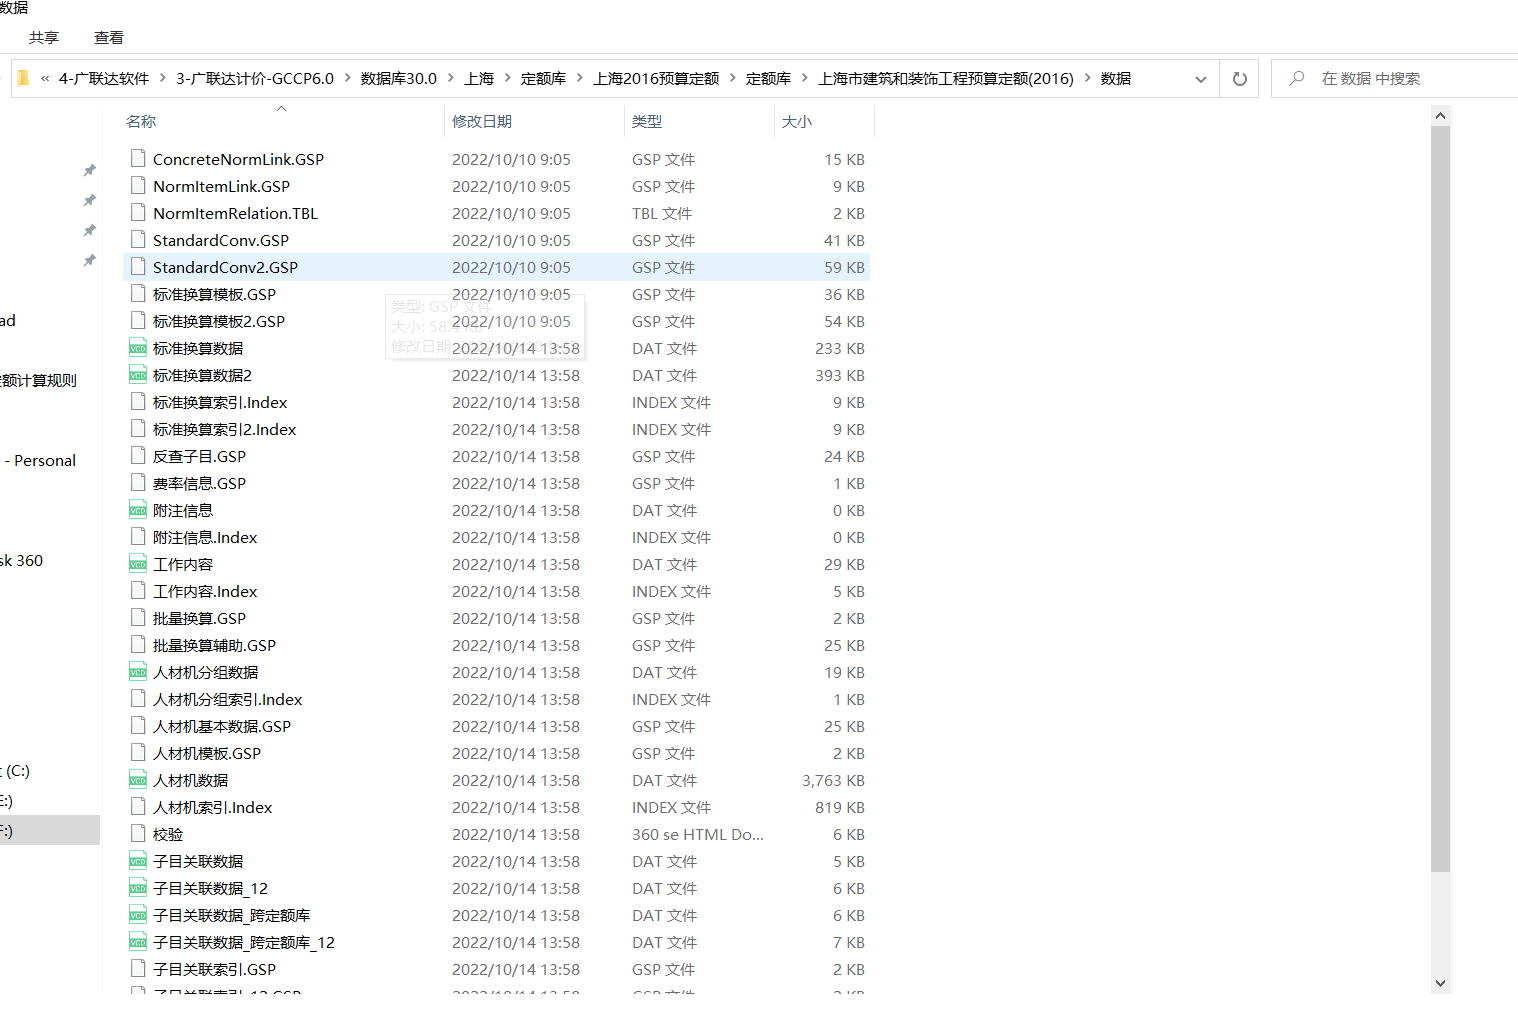Click the 工作内容.Index file icon

pos(138,590)
